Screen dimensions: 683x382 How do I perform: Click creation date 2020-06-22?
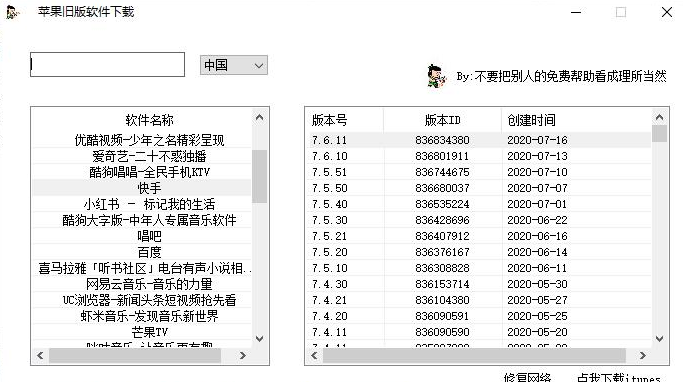click(x=537, y=220)
